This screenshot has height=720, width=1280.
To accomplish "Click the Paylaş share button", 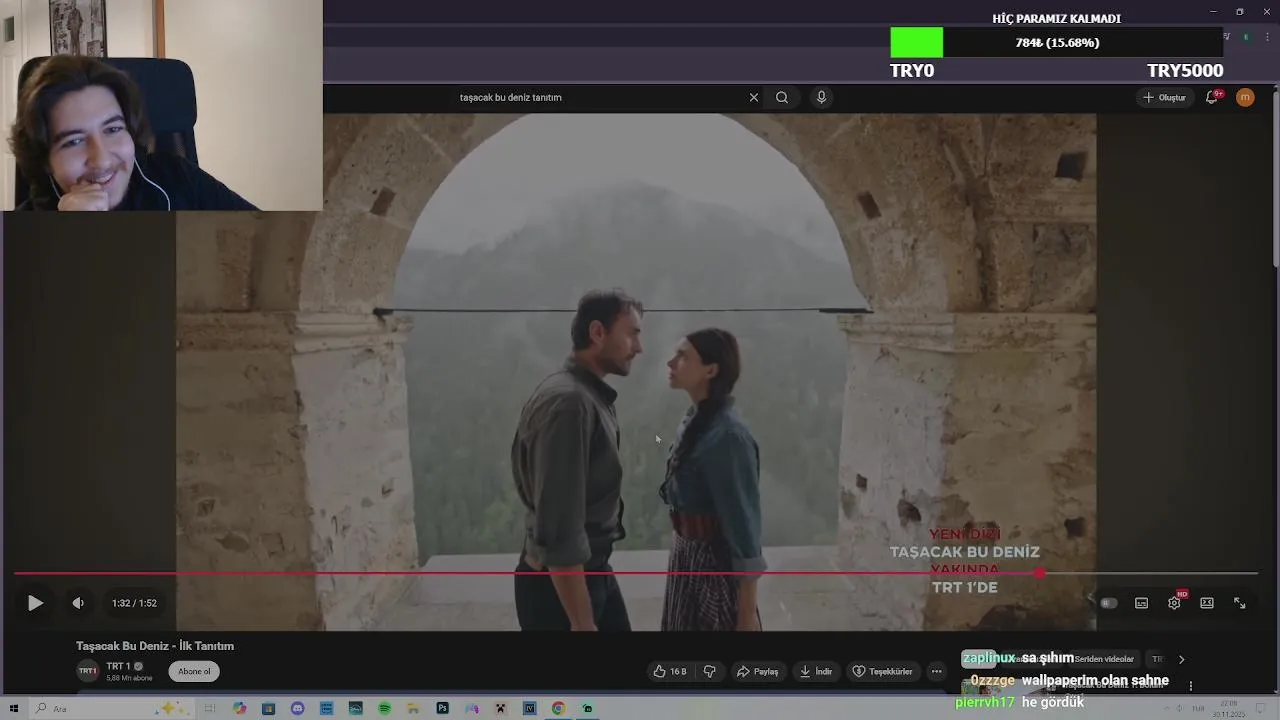I will click(x=757, y=671).
